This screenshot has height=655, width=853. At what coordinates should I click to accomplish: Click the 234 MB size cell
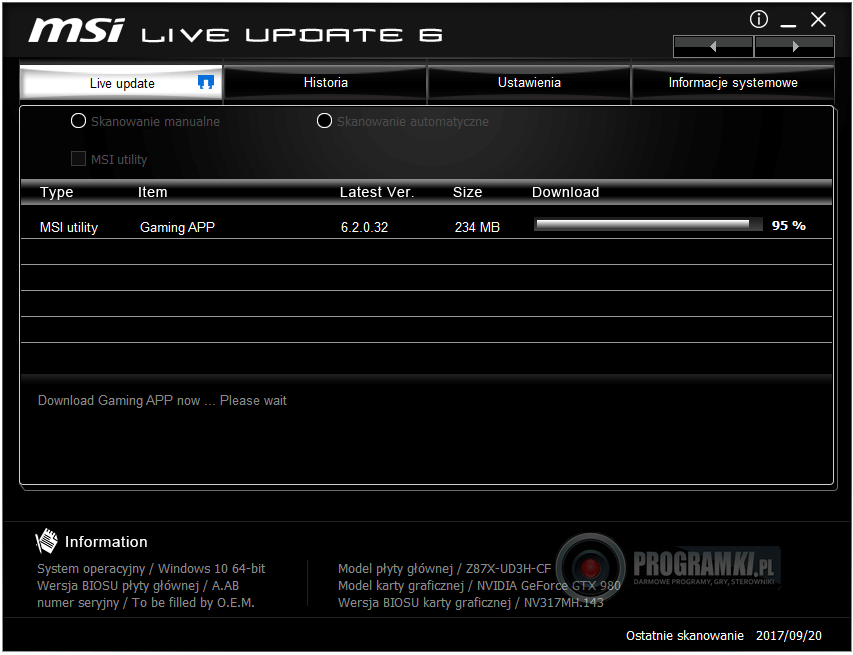click(477, 227)
